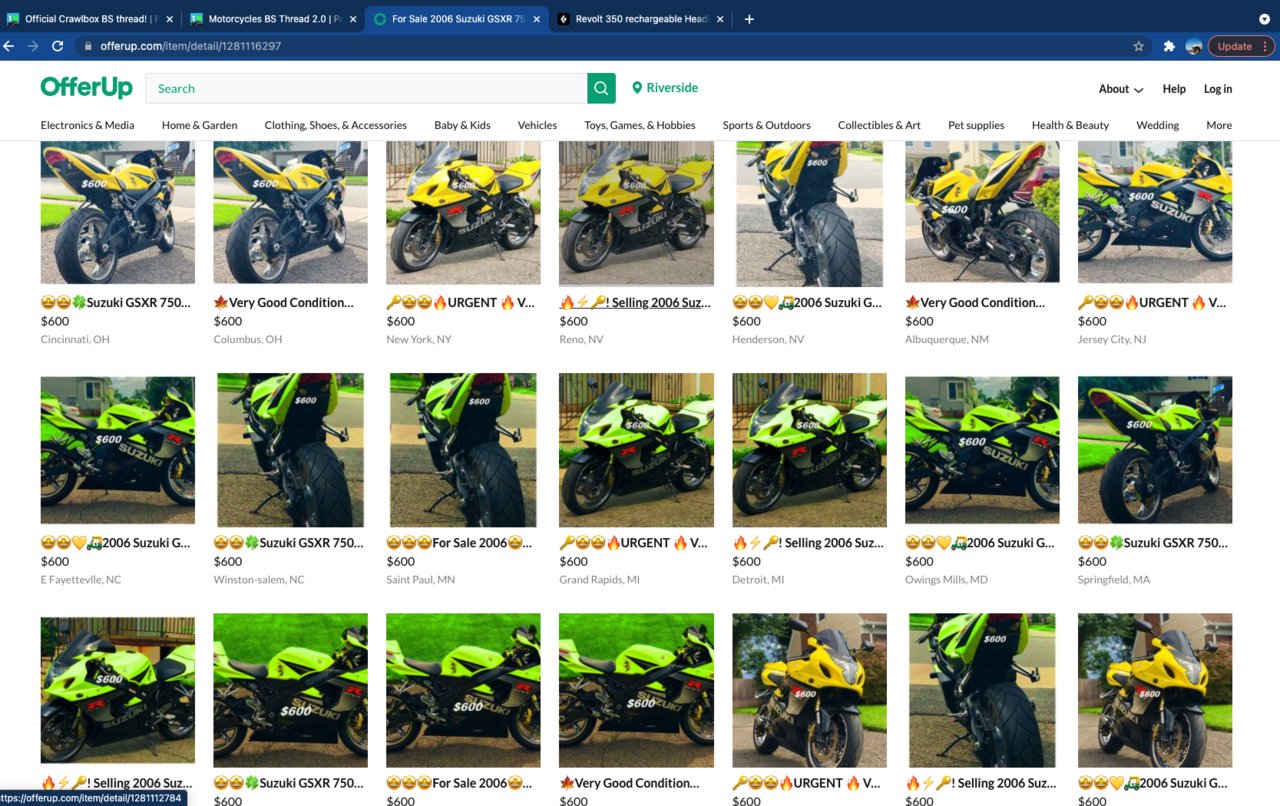Open Winston-salem, NC listing thumbnail
Image resolution: width=1280 pixels, height=806 pixels.
[290, 451]
